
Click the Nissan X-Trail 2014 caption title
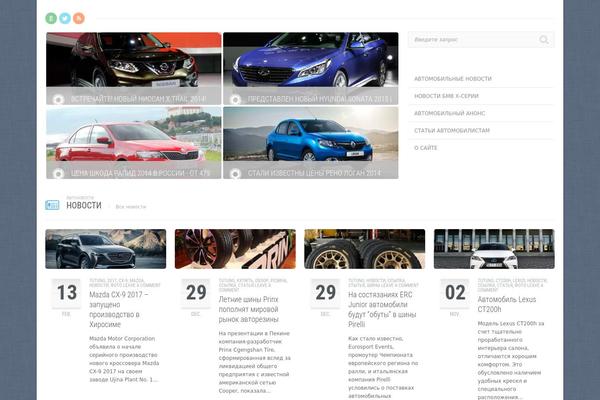(x=139, y=99)
